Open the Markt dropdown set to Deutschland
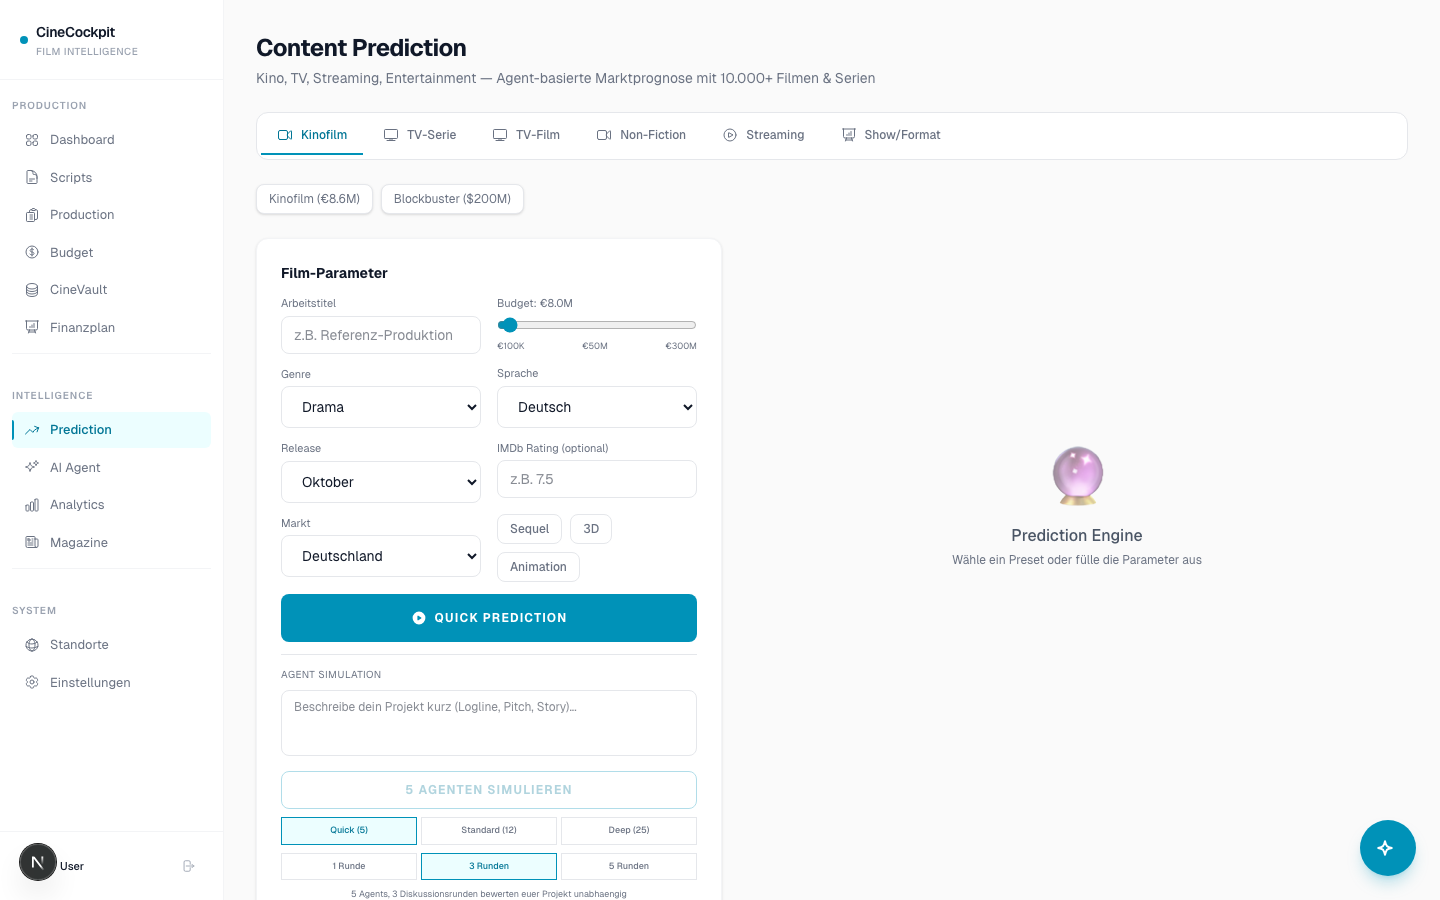 click(380, 556)
